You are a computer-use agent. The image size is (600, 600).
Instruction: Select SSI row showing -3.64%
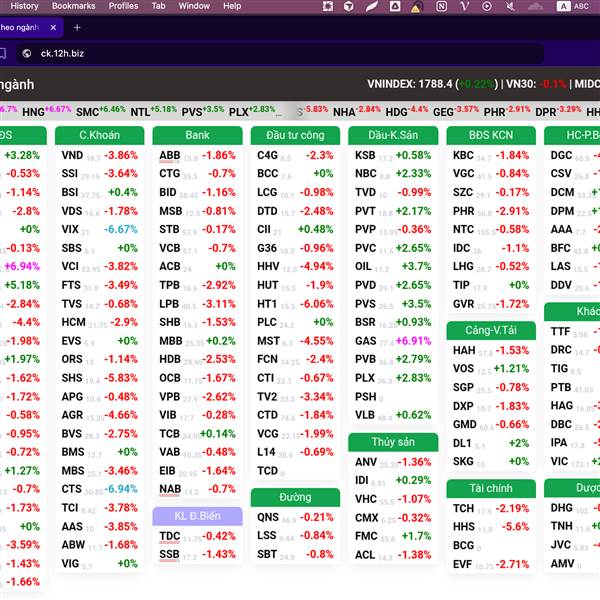coord(99,174)
